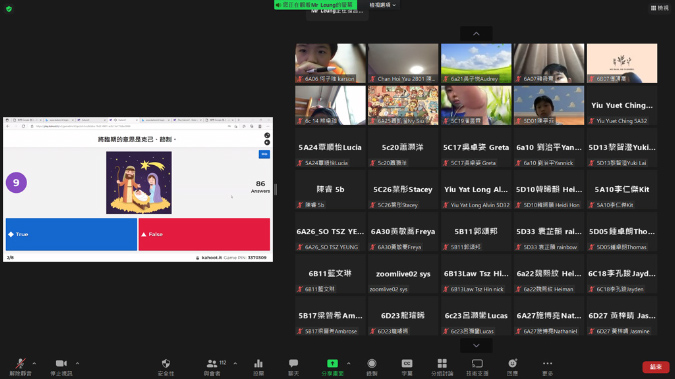Show next page of participant gallery
Image resolution: width=675 pixels, height=379 pixels.
click(x=476, y=345)
